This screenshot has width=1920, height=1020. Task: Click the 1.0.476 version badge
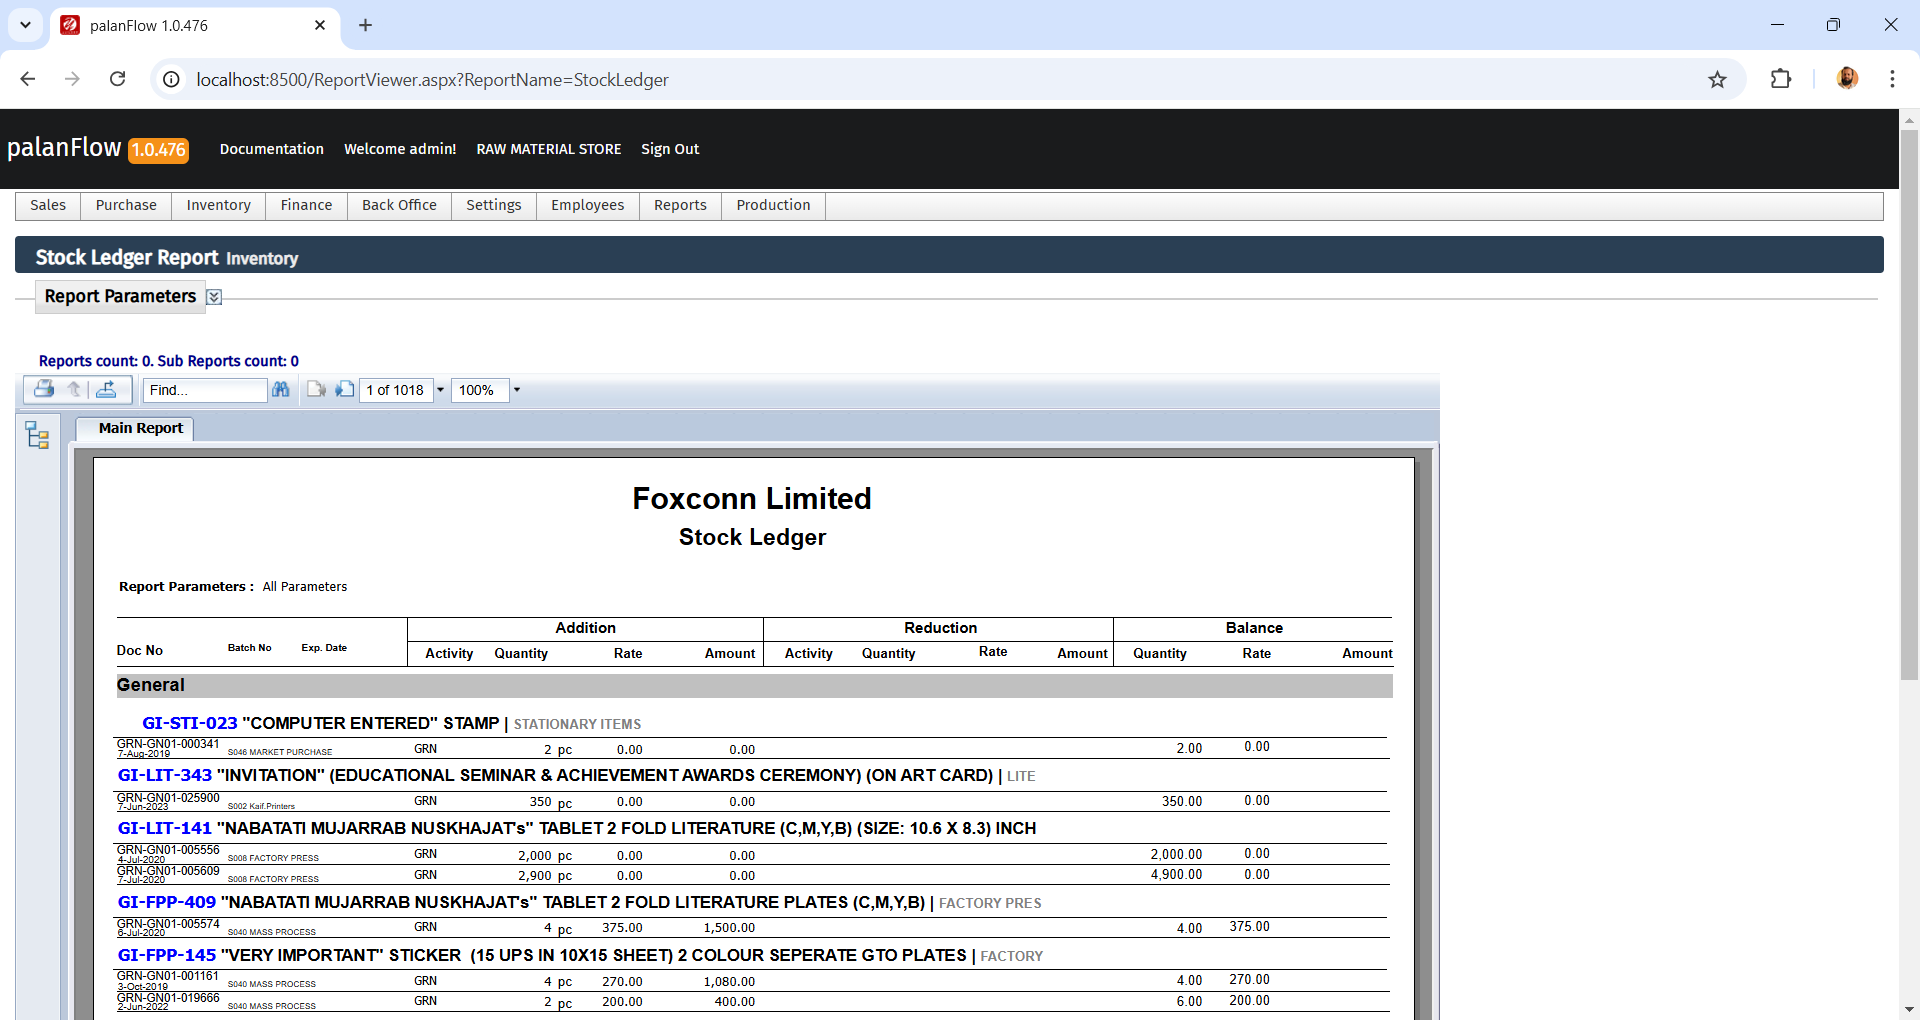pyautogui.click(x=159, y=150)
